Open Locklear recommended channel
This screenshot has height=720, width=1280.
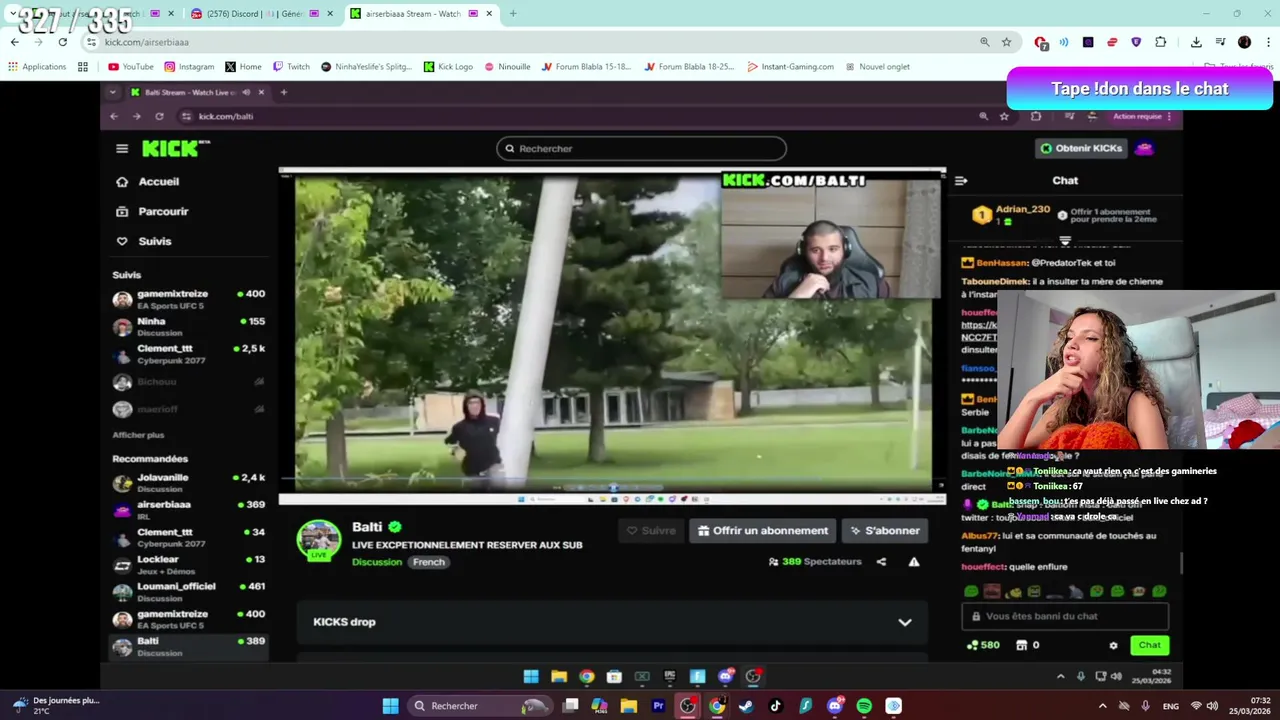tap(189, 565)
